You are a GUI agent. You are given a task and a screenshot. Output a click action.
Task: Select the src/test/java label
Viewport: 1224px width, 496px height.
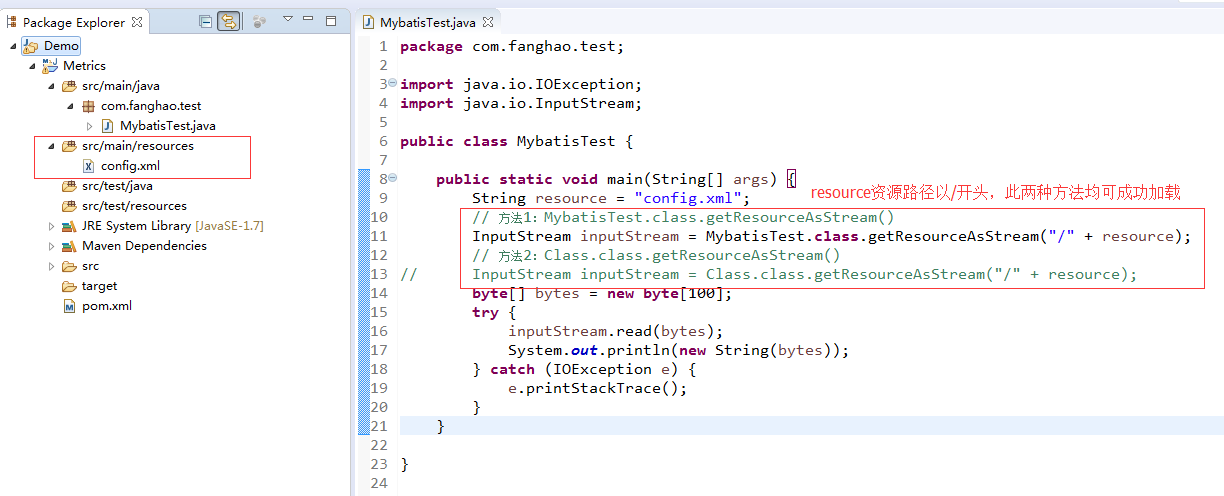[117, 186]
